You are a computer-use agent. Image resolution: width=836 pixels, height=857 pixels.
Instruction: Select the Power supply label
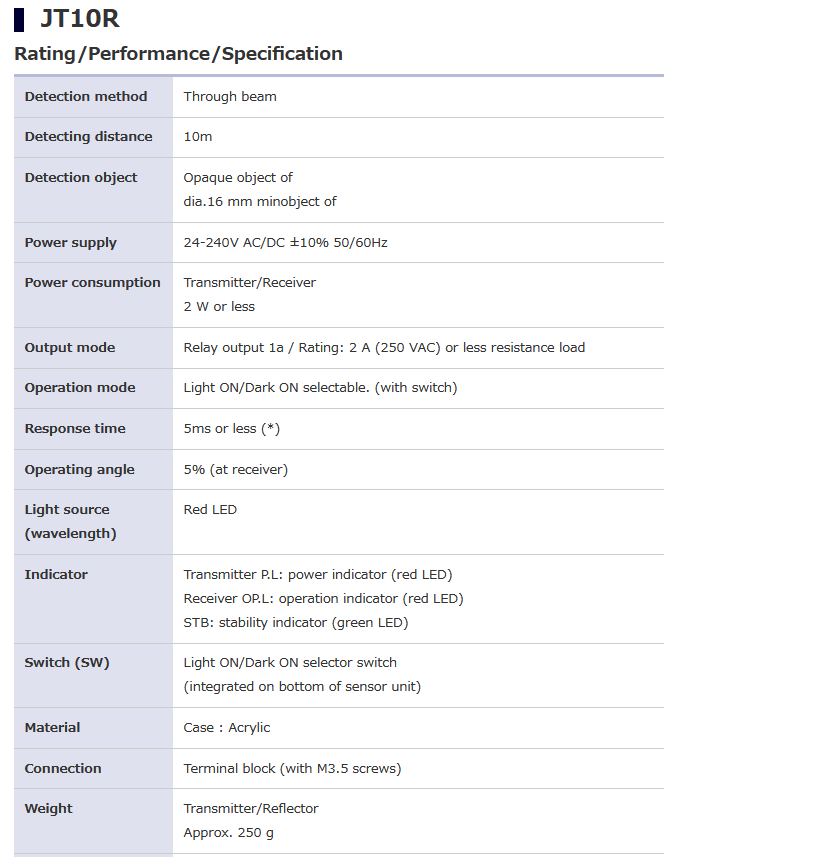pos(70,243)
